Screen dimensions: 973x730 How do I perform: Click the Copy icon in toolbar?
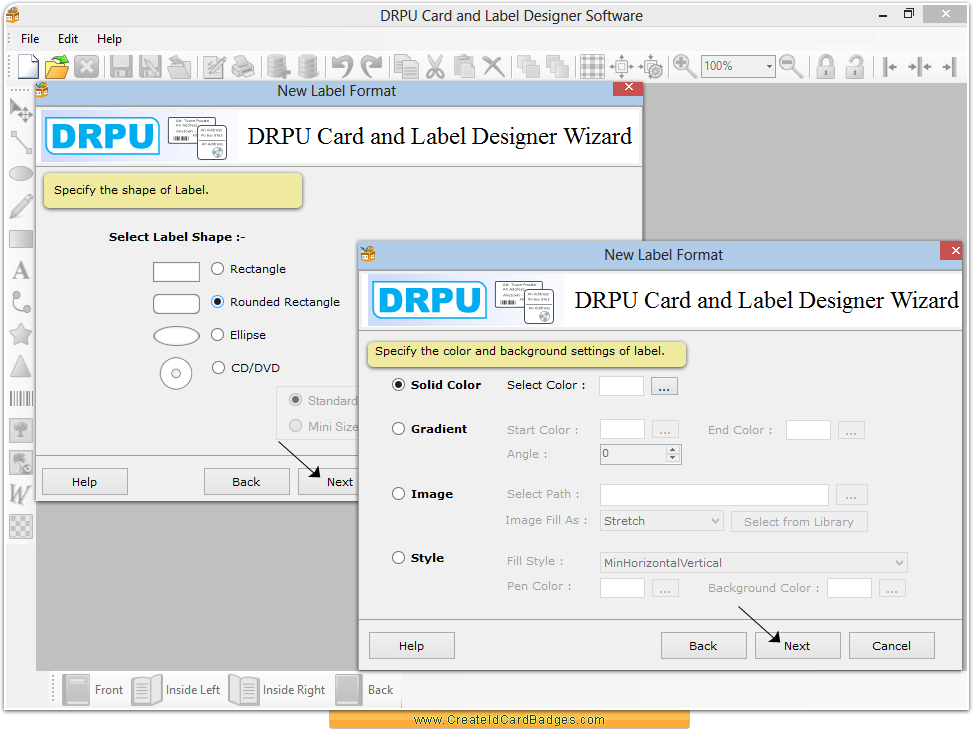[406, 66]
